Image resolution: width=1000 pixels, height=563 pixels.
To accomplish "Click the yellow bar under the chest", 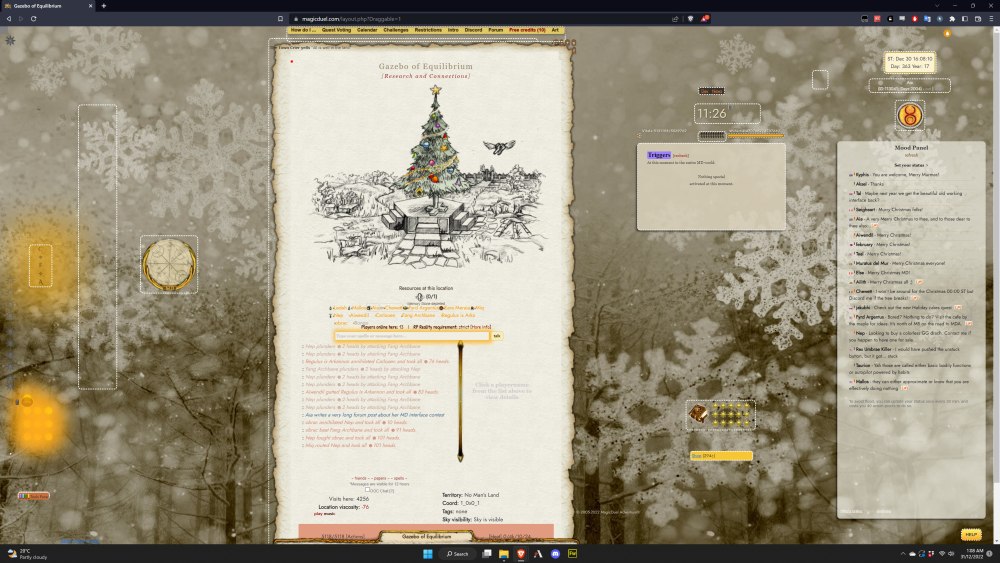I will pyautogui.click(x=721, y=456).
